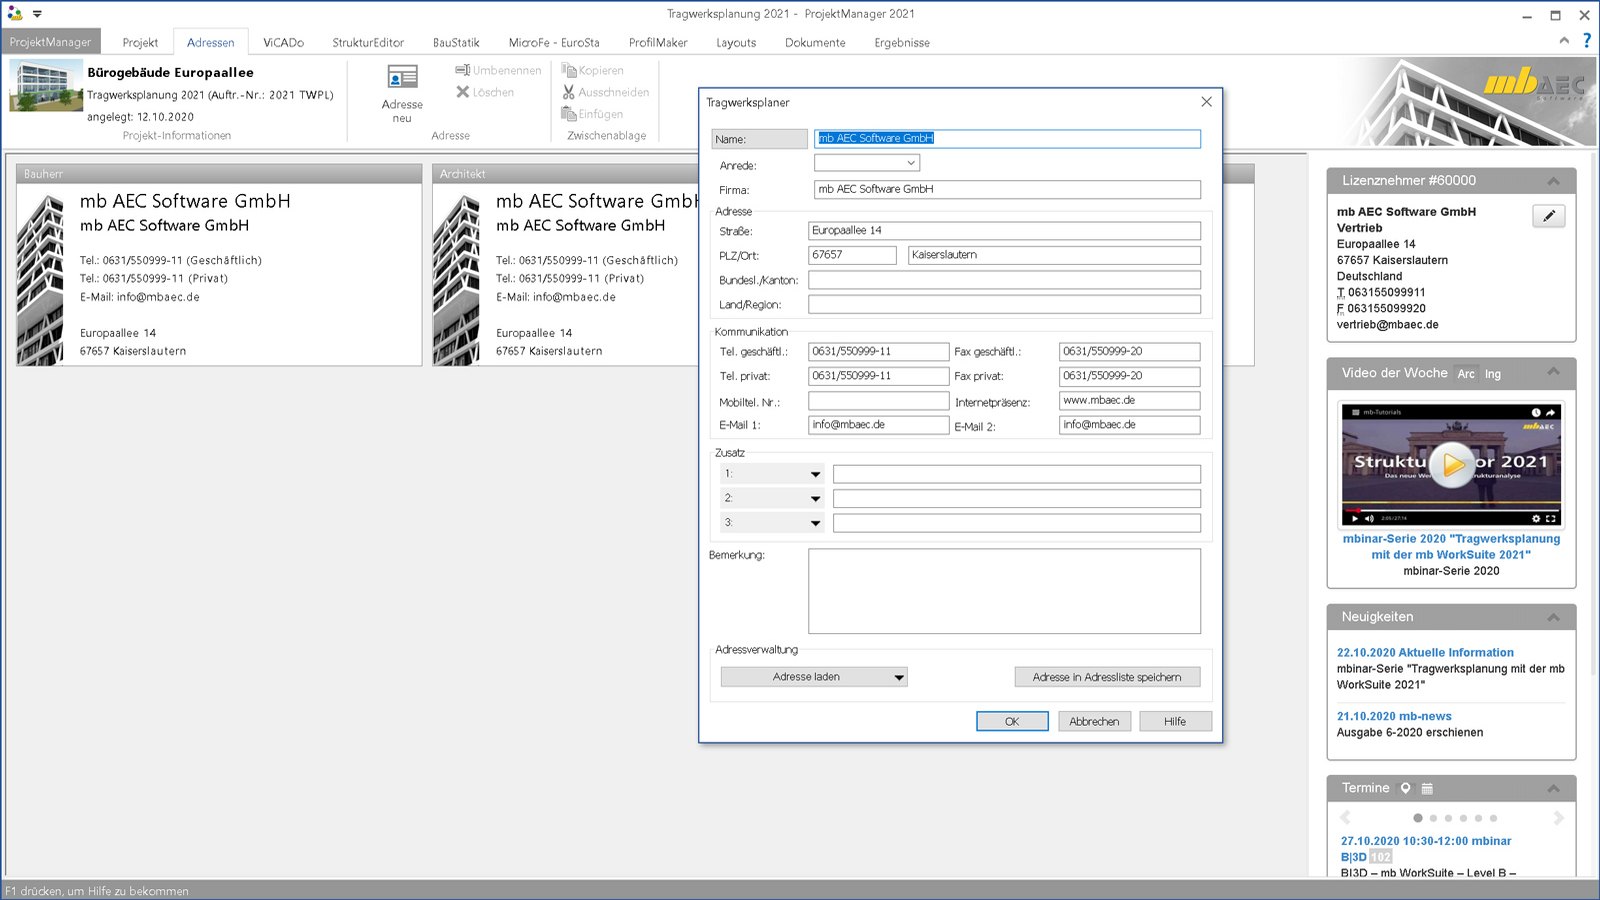Switch to the Ergebnisse tab

point(902,42)
